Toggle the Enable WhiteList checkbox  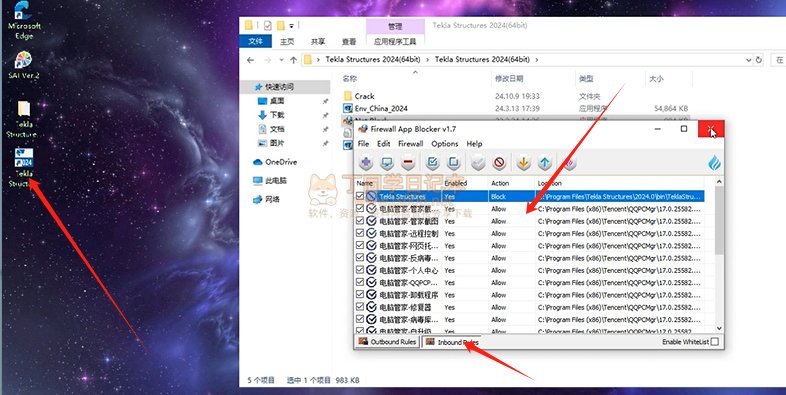(715, 342)
